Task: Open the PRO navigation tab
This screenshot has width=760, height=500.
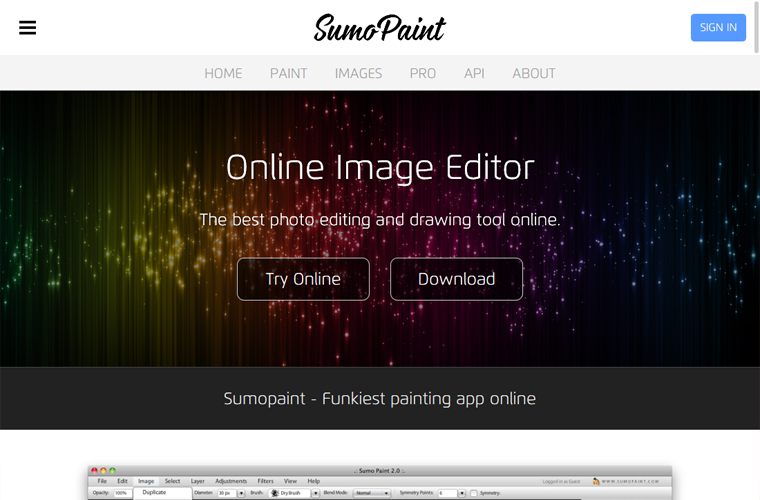Action: pos(423,73)
